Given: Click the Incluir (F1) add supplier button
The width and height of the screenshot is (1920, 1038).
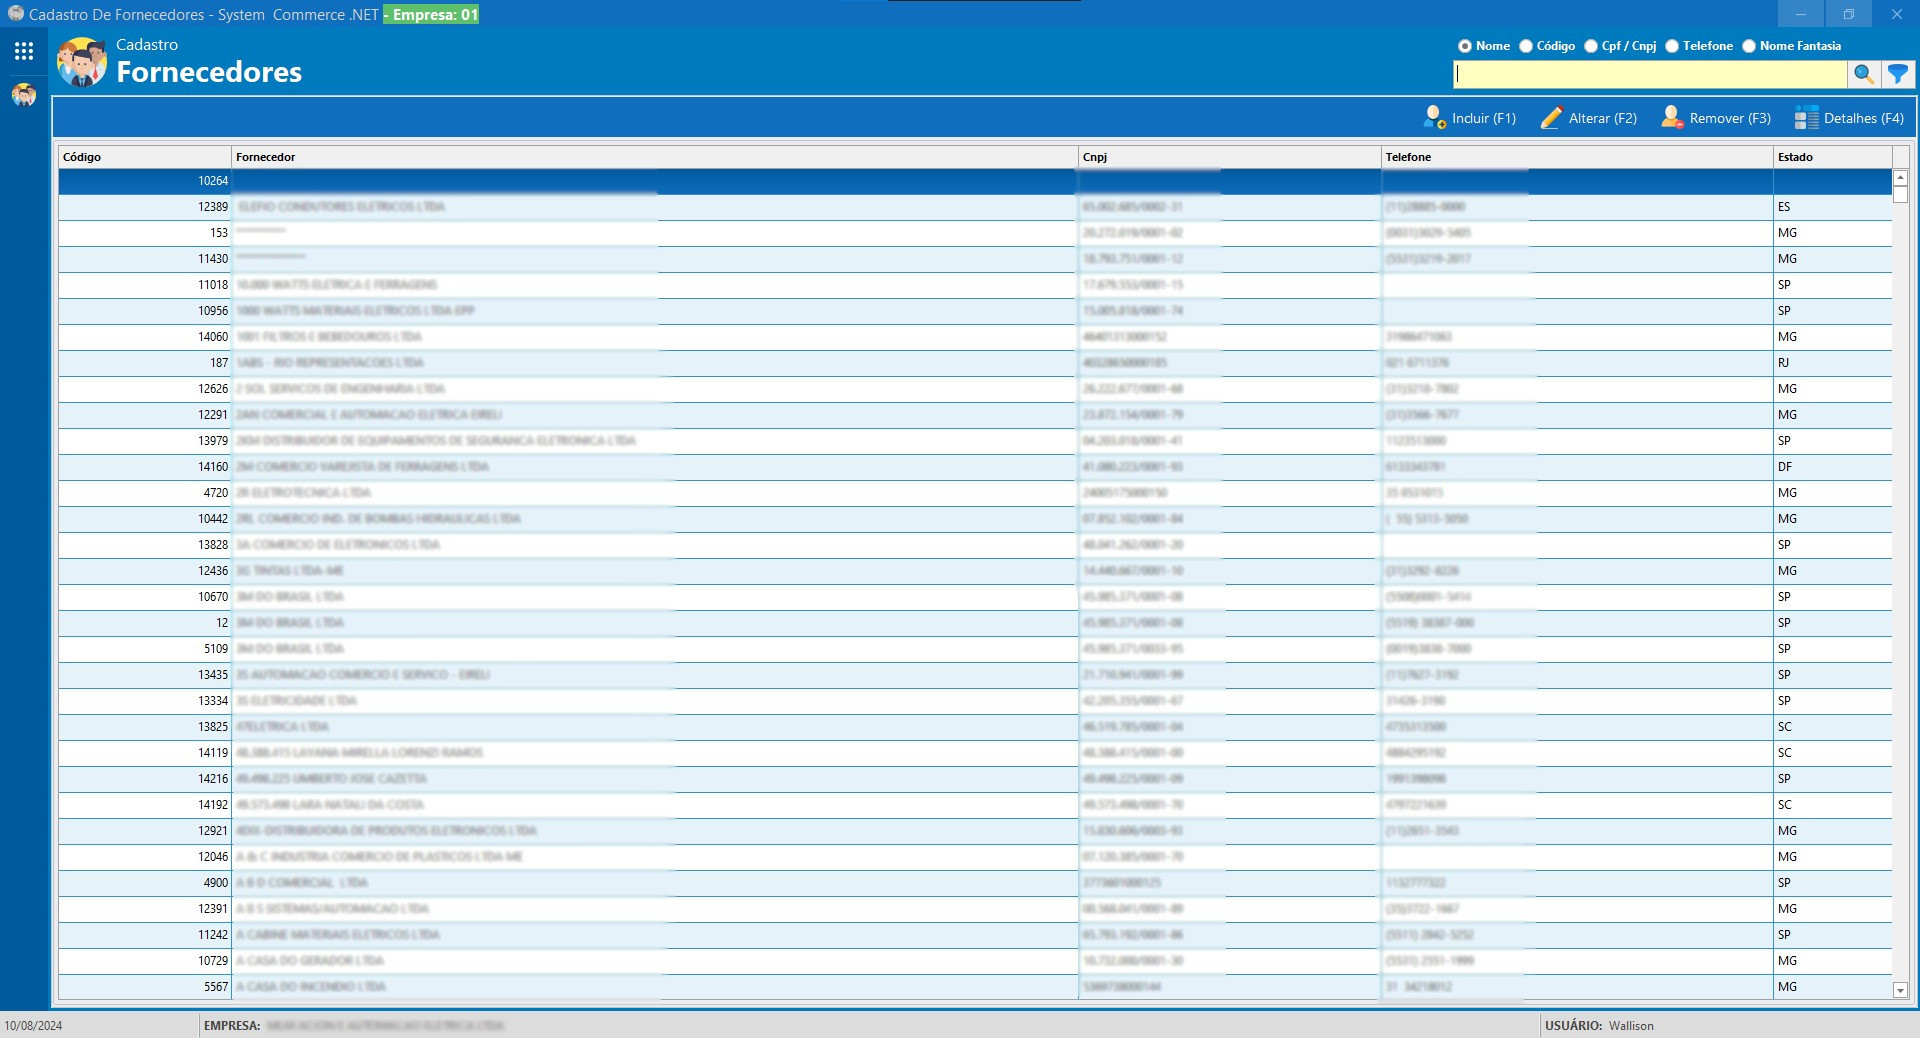Looking at the screenshot, I should 1469,118.
